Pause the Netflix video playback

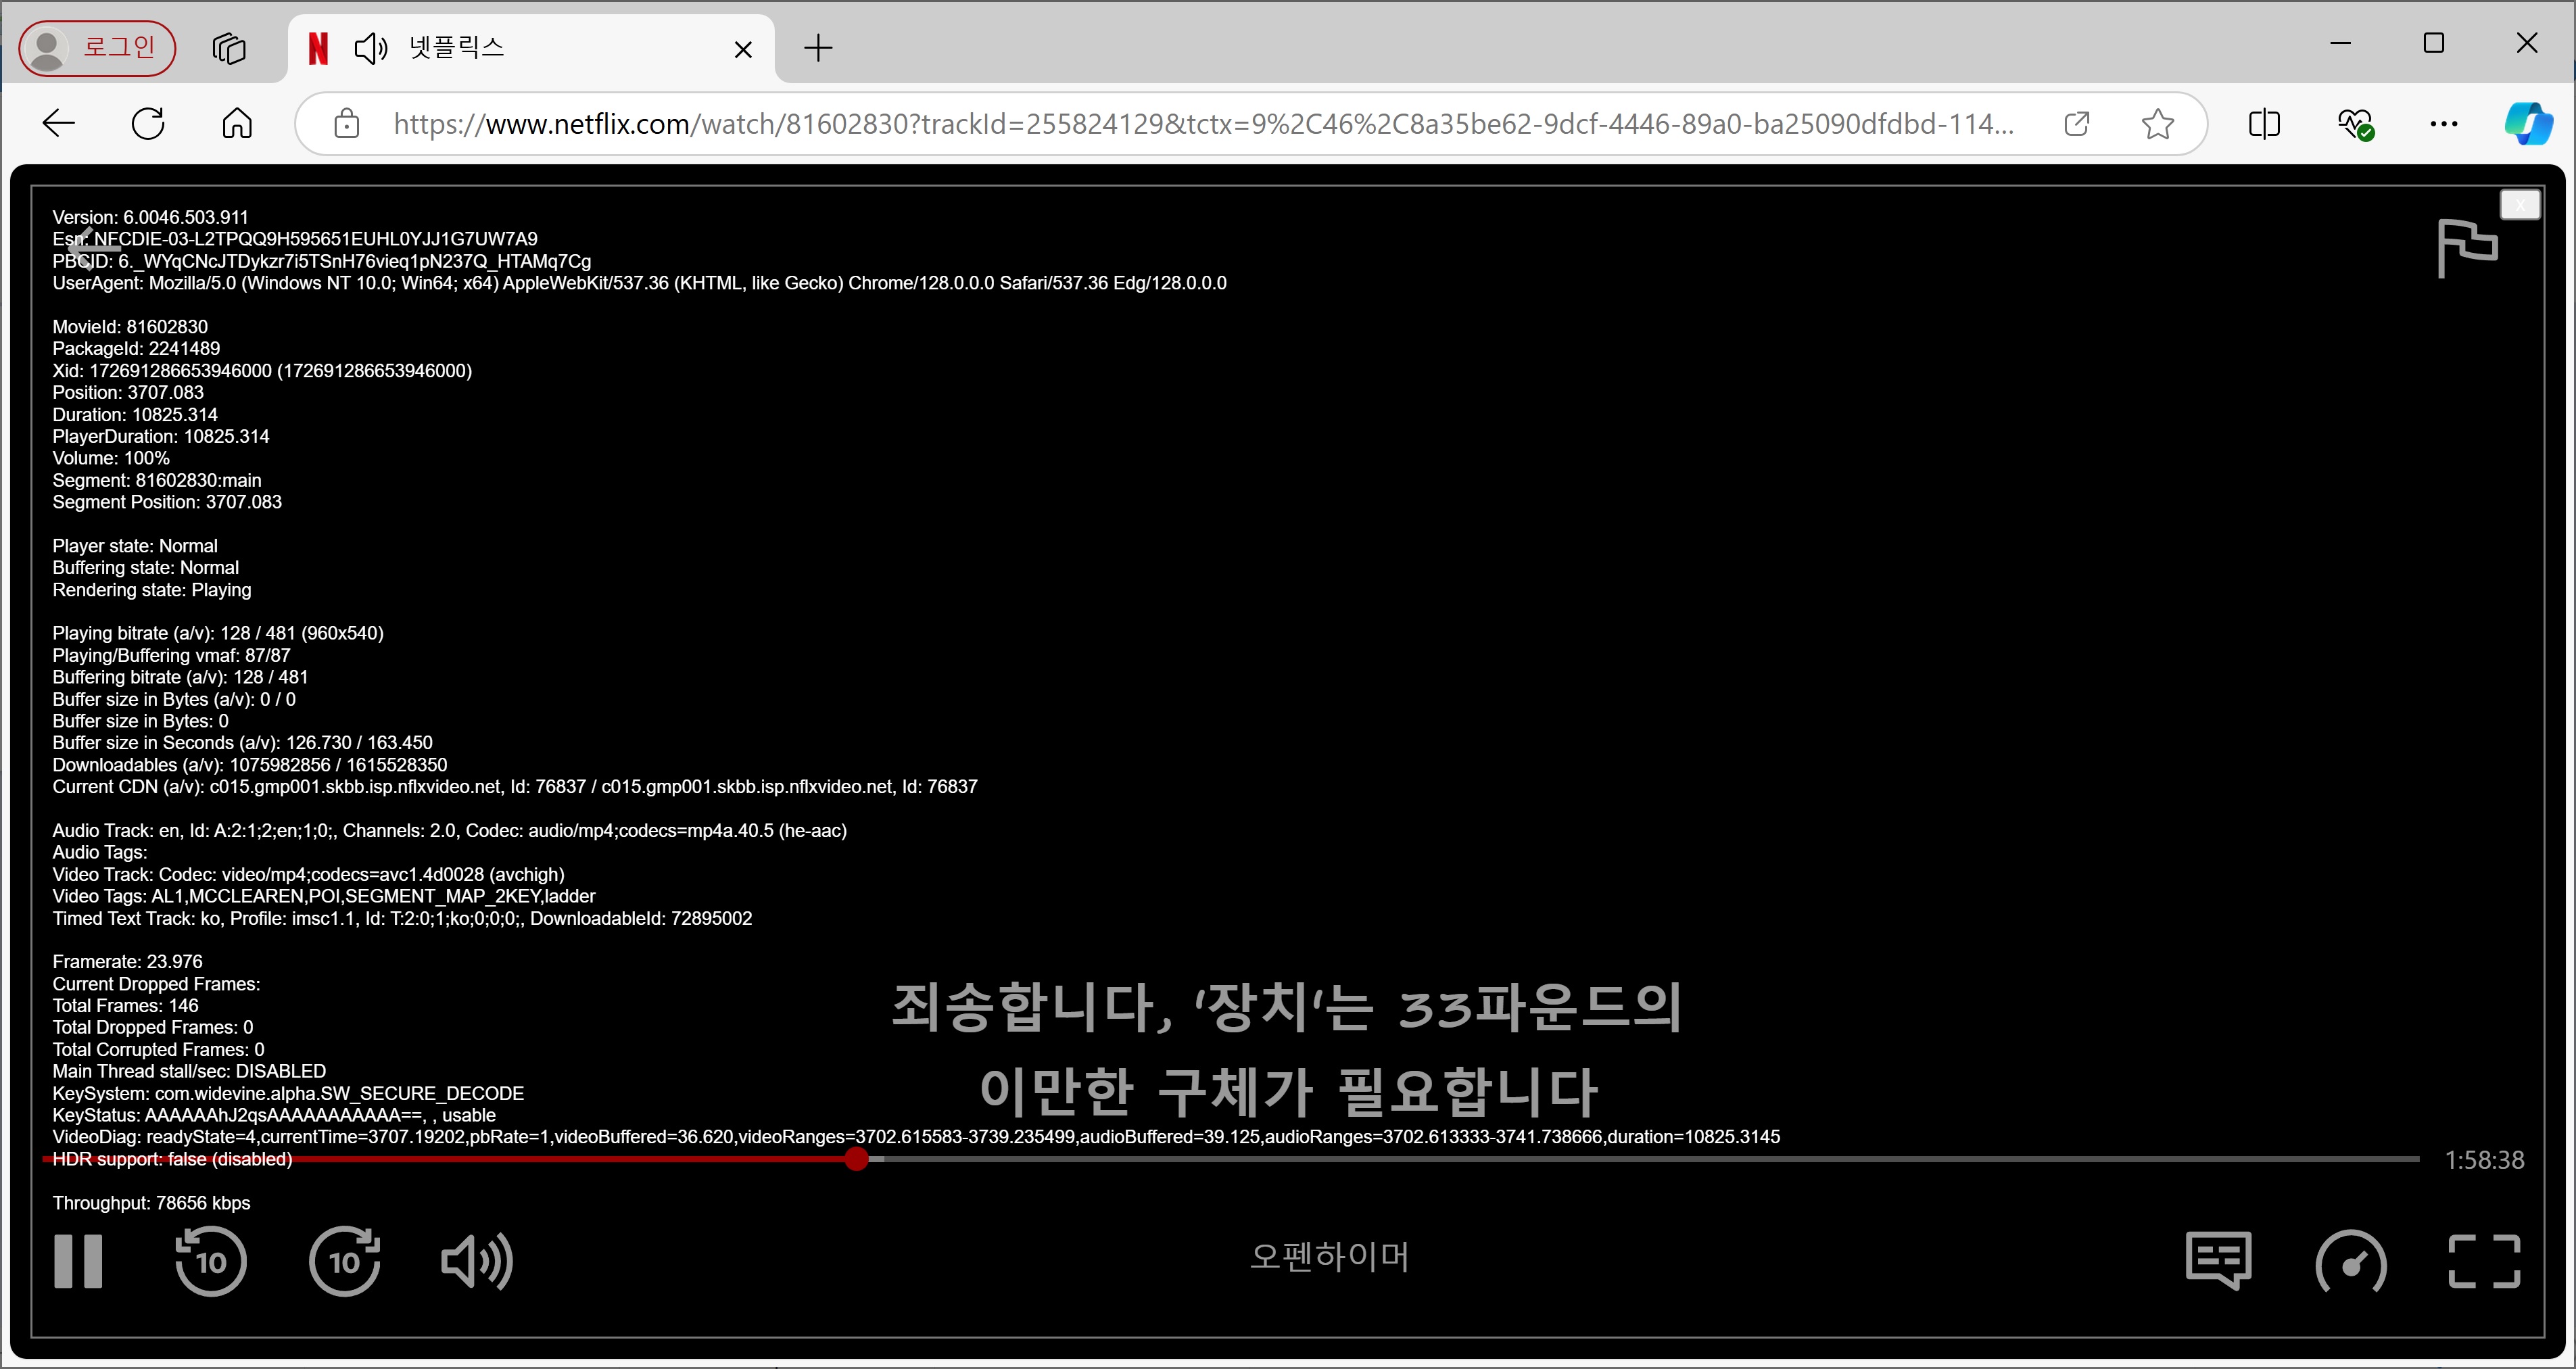coord(78,1261)
